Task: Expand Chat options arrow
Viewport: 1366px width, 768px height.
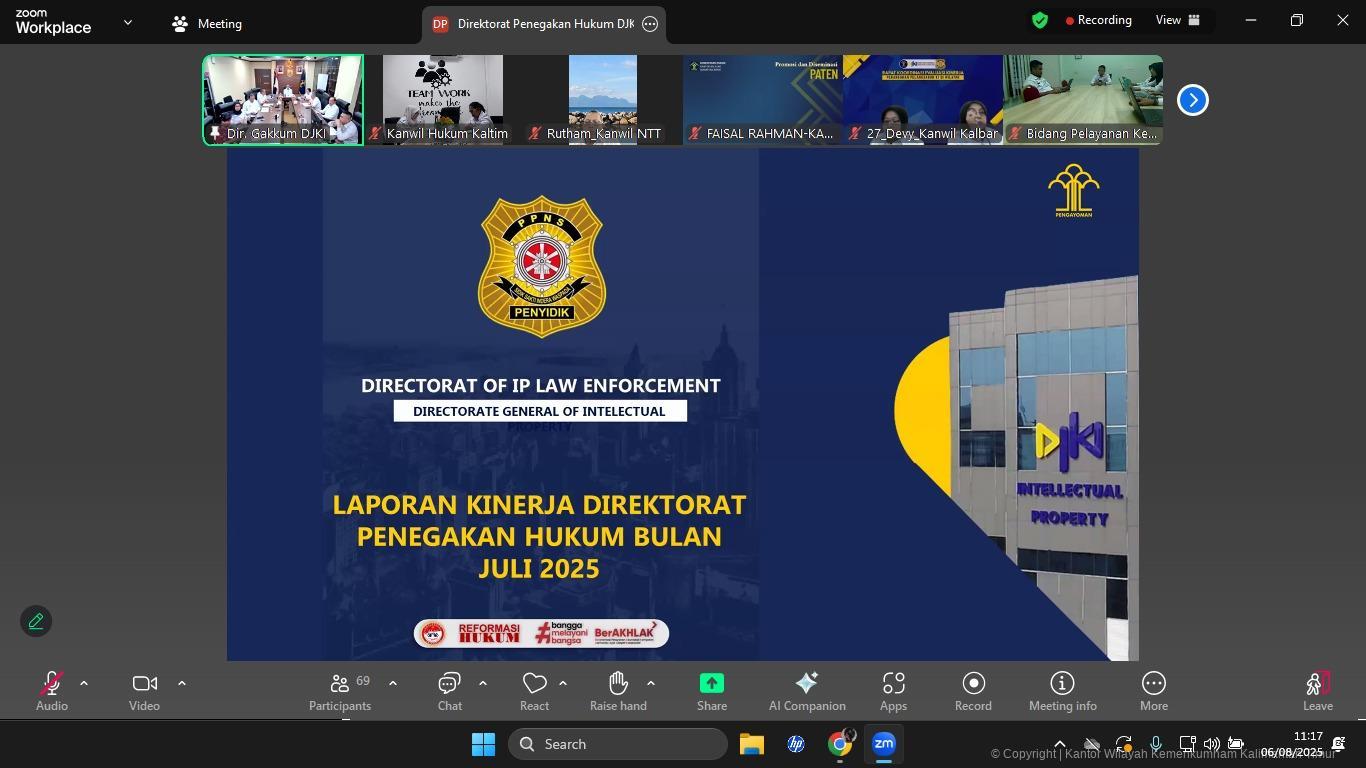Action: coord(483,683)
